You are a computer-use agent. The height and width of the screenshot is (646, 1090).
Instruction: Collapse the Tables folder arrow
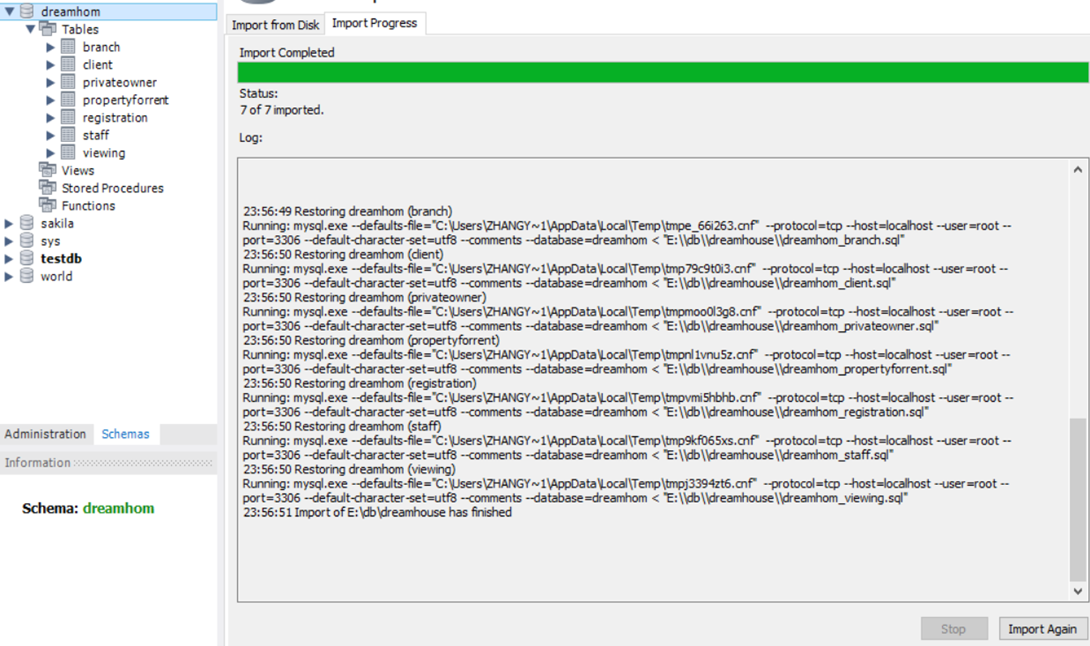[30, 29]
